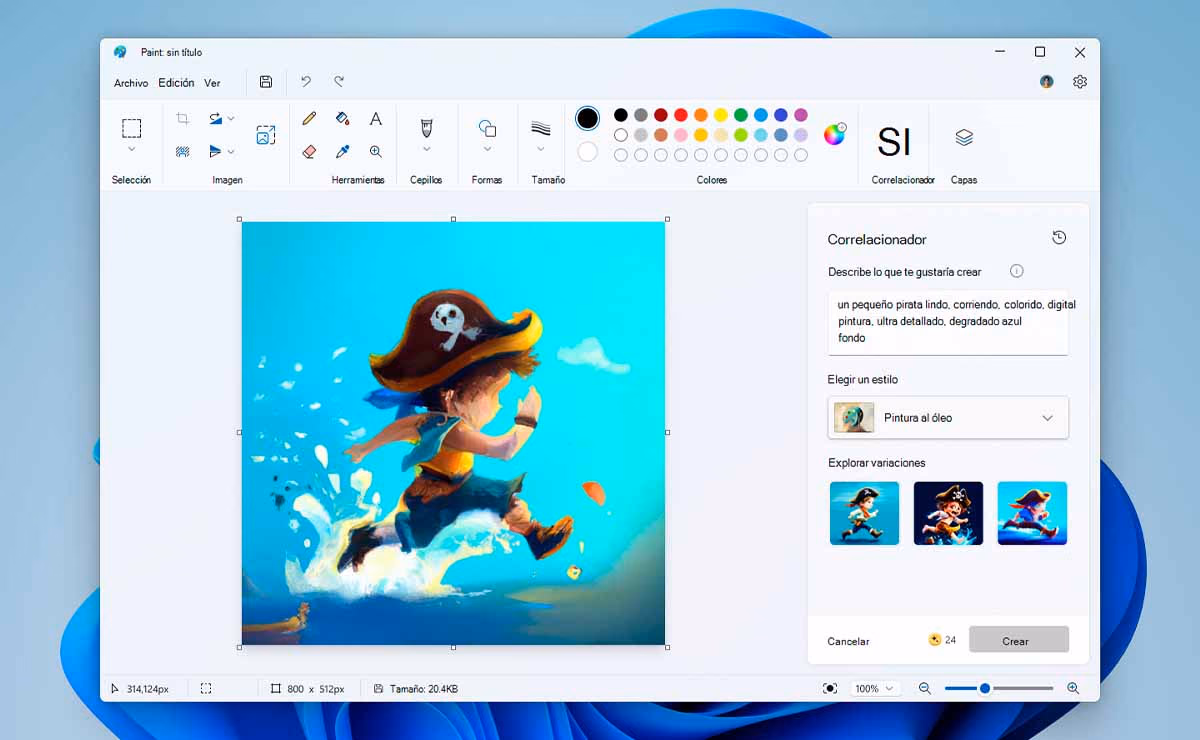Image resolution: width=1200 pixels, height=740 pixels.
Task: Activate the black Color 1 selector
Action: tap(588, 118)
